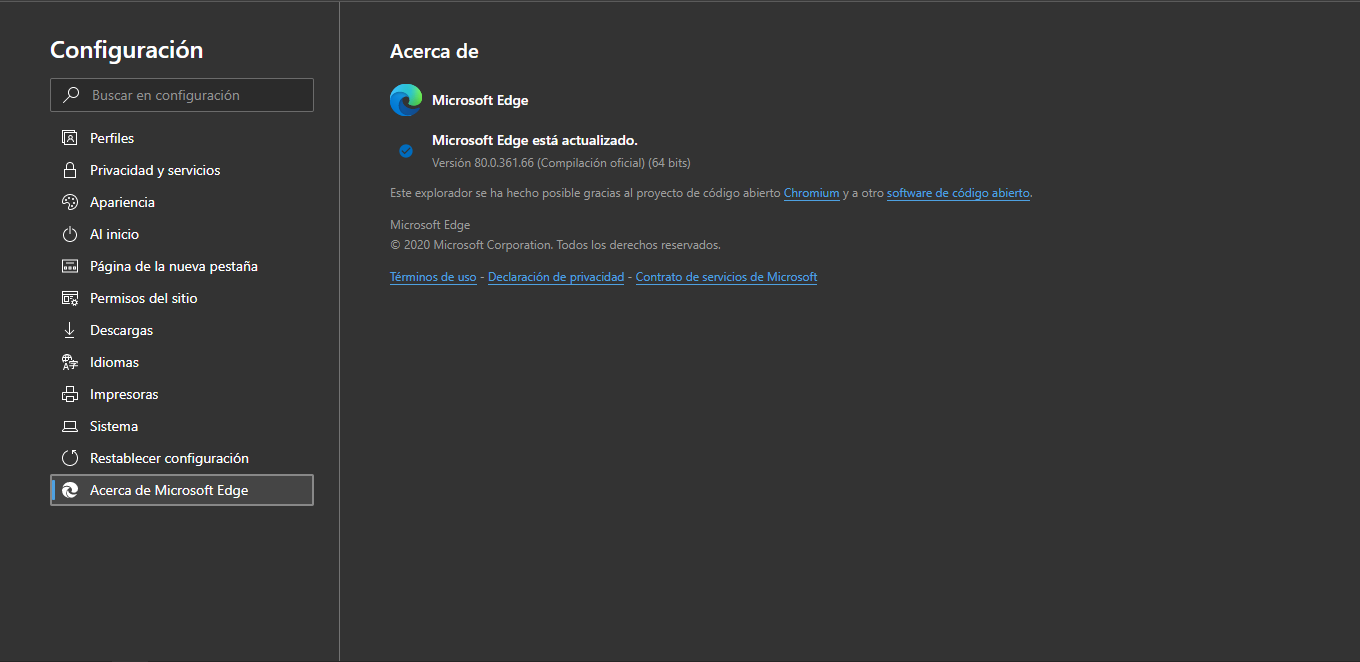1360x662 pixels.
Task: Click the printer icon beside Impresoras
Action: (70, 394)
